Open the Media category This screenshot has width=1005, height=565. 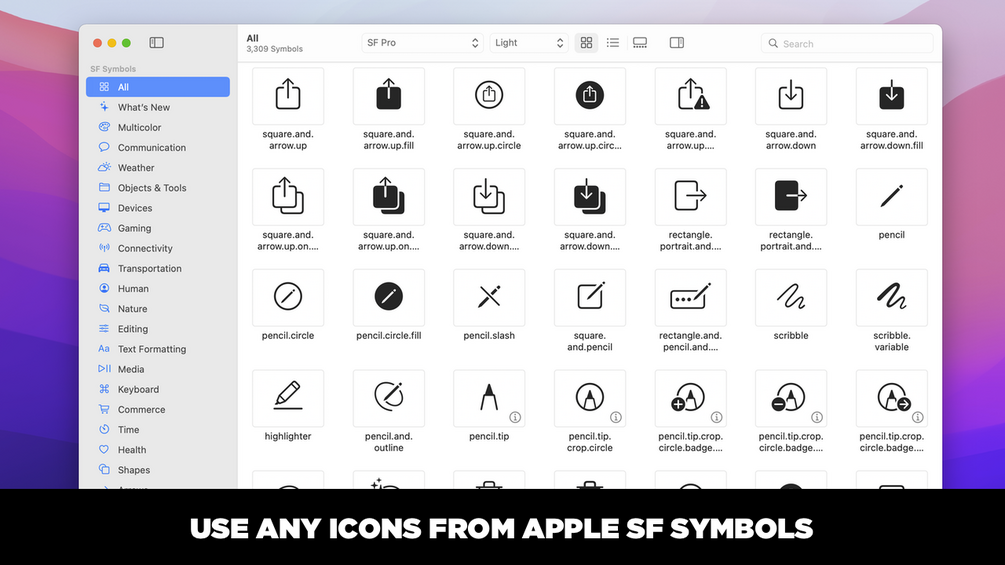pos(158,369)
